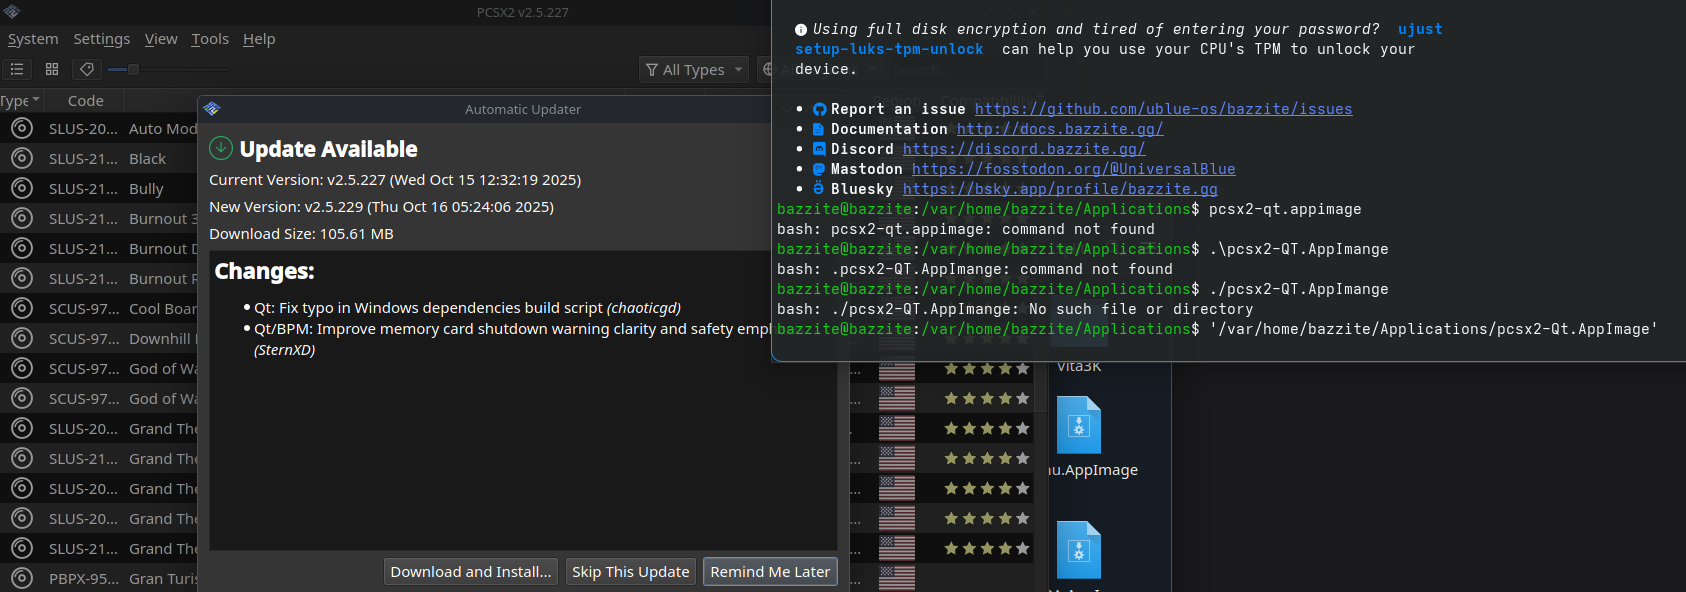
Task: Open the Bazzite Discord link
Action: [x=1023, y=149]
